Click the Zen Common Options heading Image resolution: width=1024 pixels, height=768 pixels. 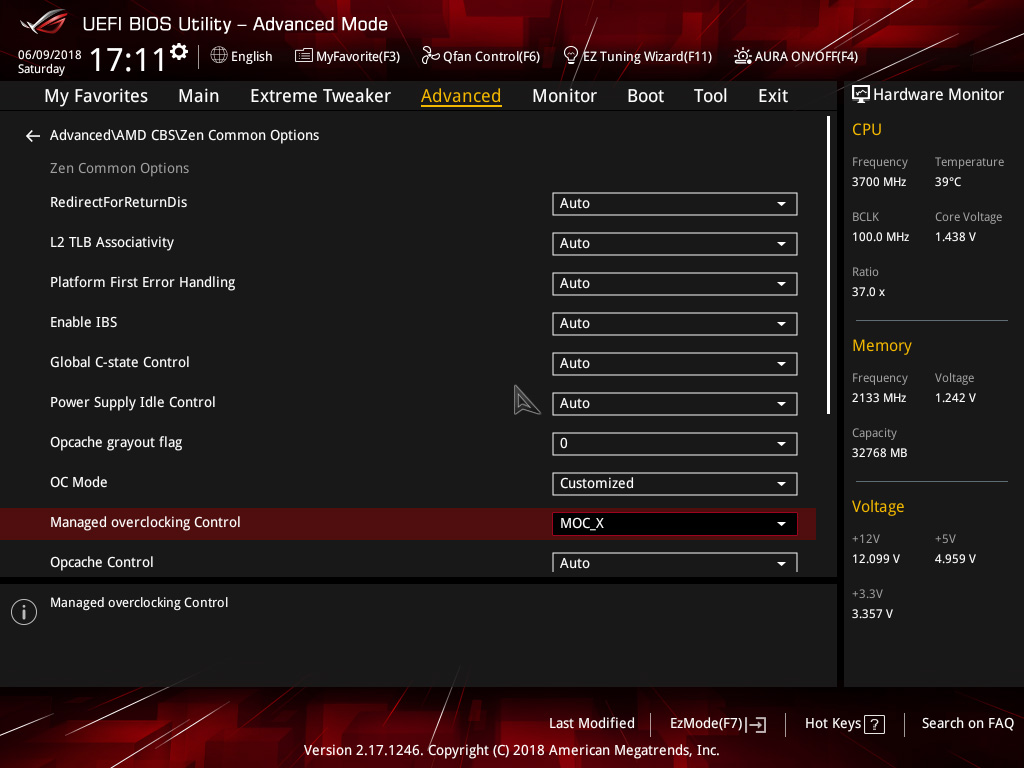120,168
